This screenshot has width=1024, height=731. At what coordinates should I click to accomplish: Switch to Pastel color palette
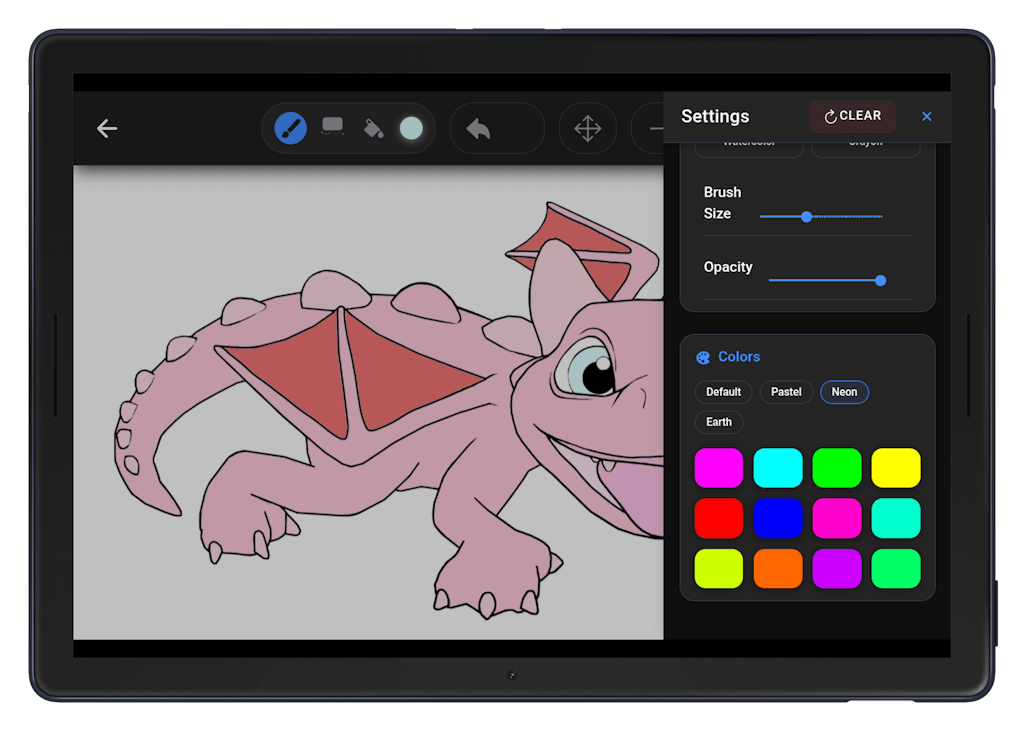coord(786,392)
